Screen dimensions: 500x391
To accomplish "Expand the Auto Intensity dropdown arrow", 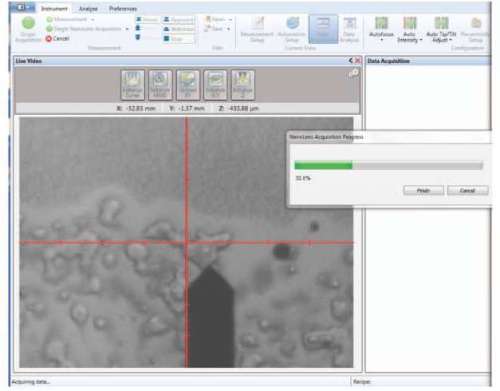I will [x=421, y=40].
